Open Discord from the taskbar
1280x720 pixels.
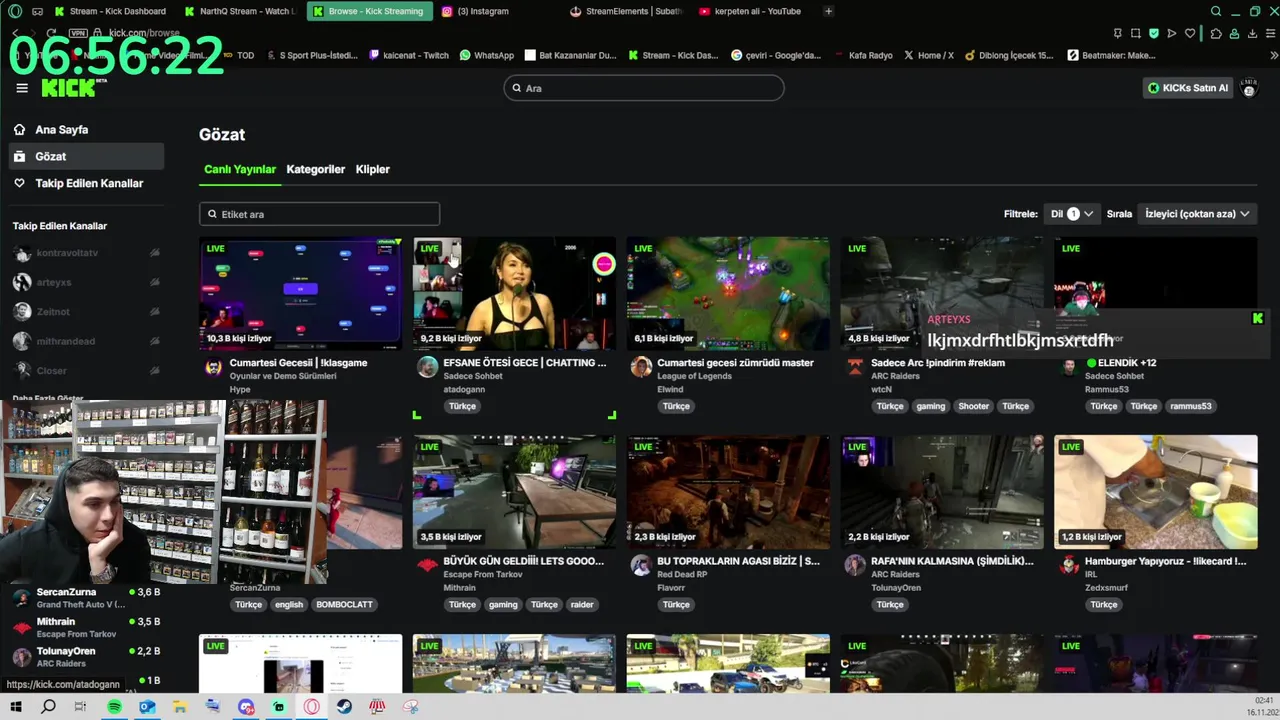(x=246, y=707)
